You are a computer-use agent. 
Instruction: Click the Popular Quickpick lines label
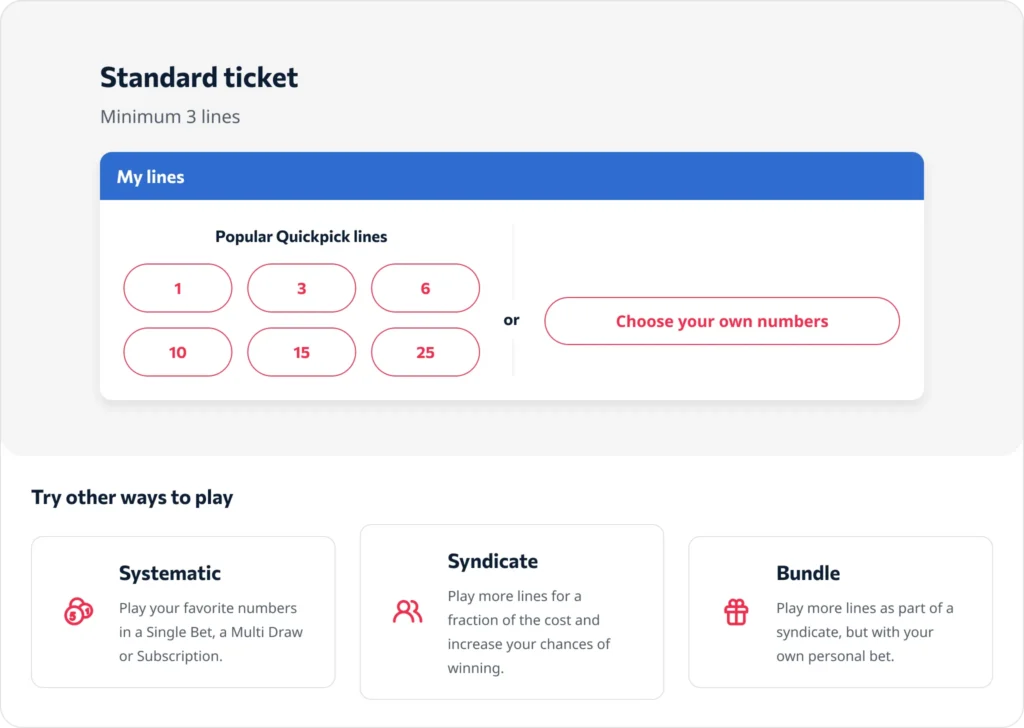[301, 237]
